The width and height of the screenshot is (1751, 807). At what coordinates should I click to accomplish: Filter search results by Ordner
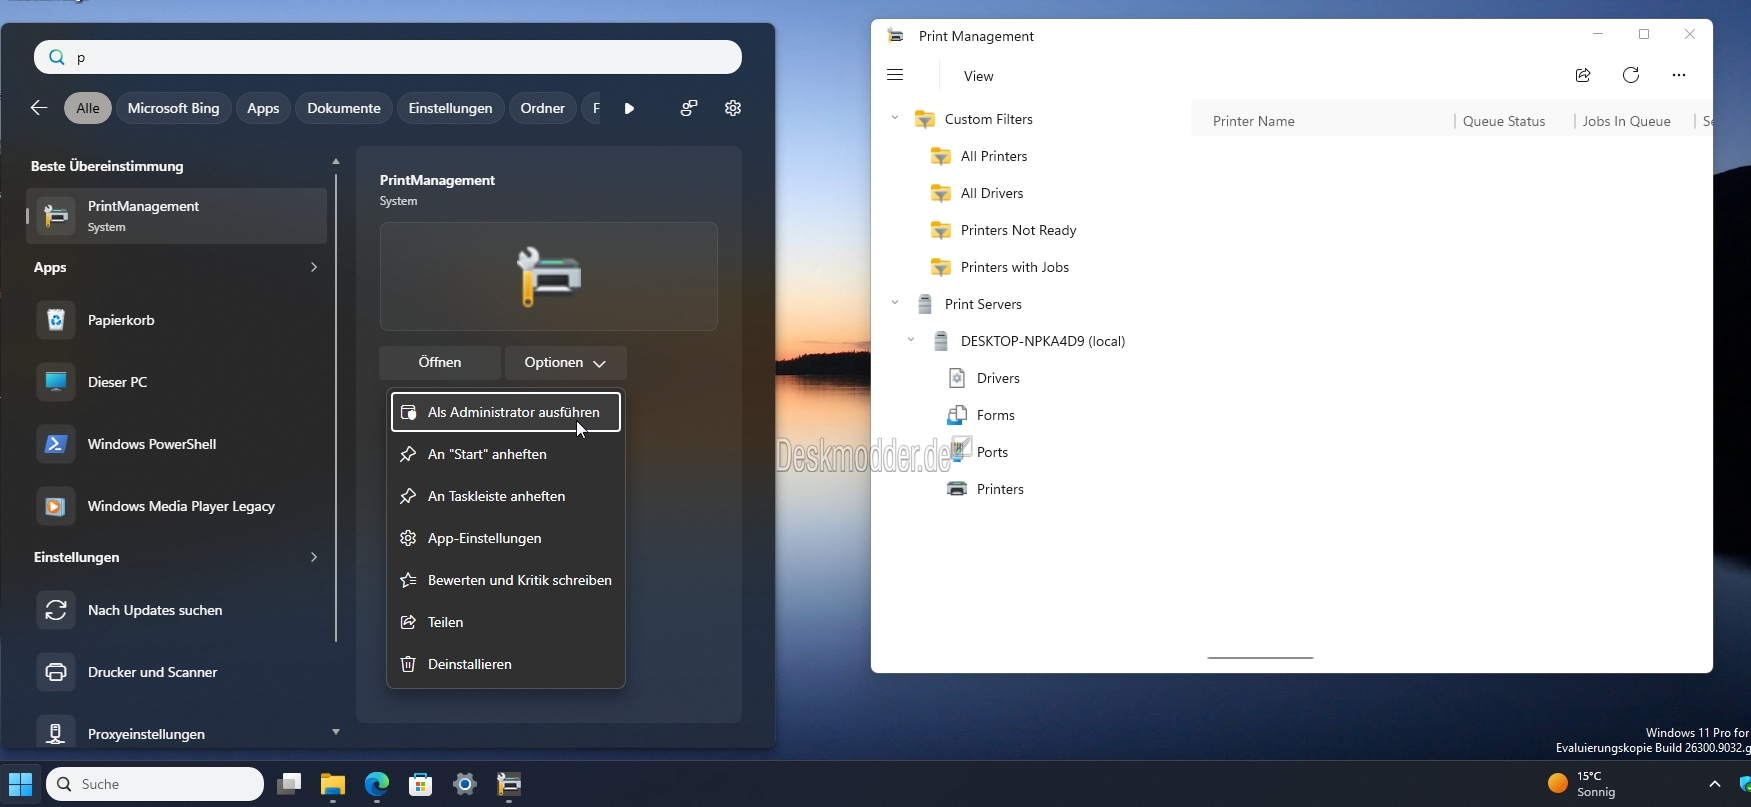click(x=543, y=108)
